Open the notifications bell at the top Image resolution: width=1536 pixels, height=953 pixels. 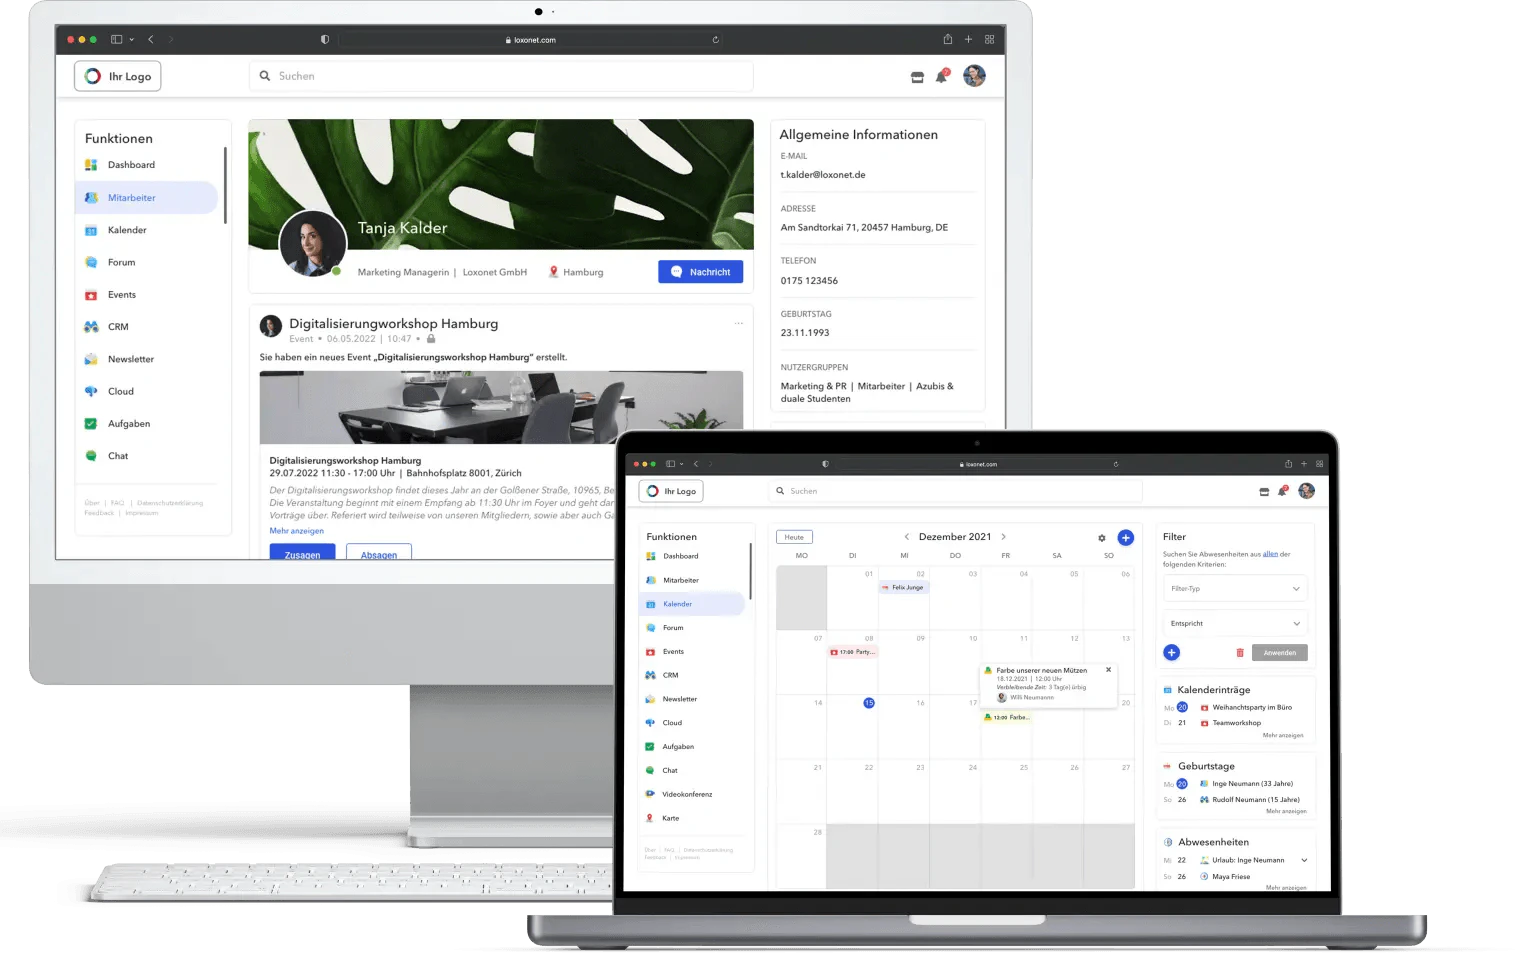(x=940, y=76)
